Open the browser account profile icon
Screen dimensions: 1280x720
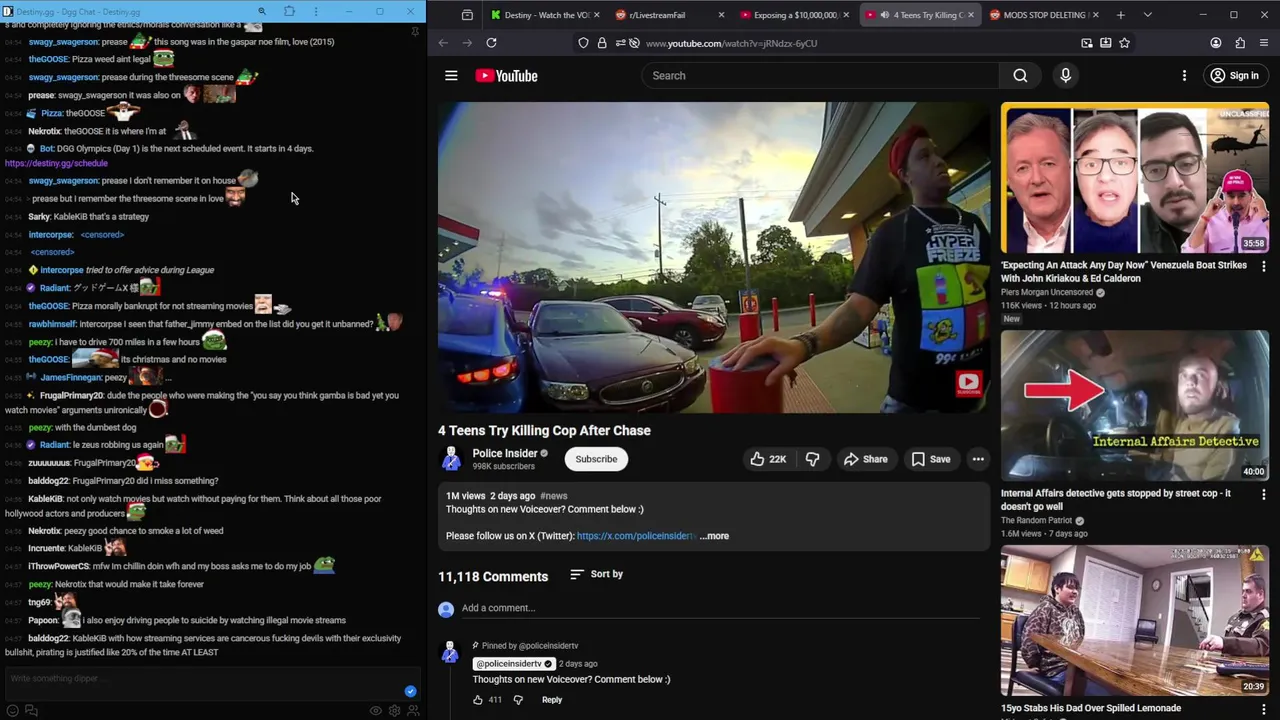pos(1215,43)
